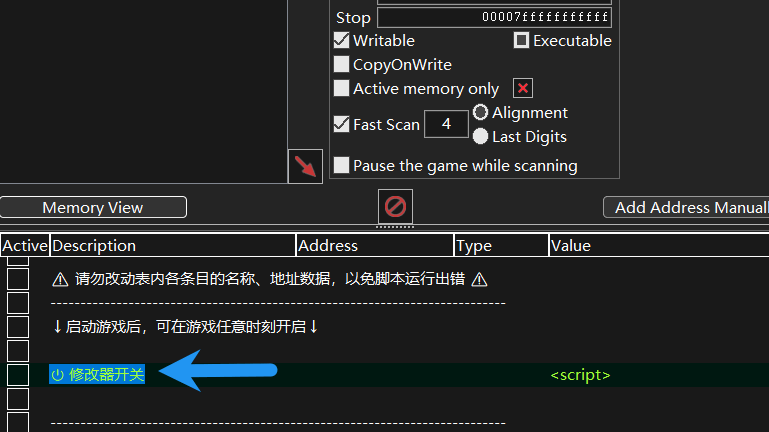Open the Memory View window
This screenshot has width=769, height=432.
click(93, 207)
